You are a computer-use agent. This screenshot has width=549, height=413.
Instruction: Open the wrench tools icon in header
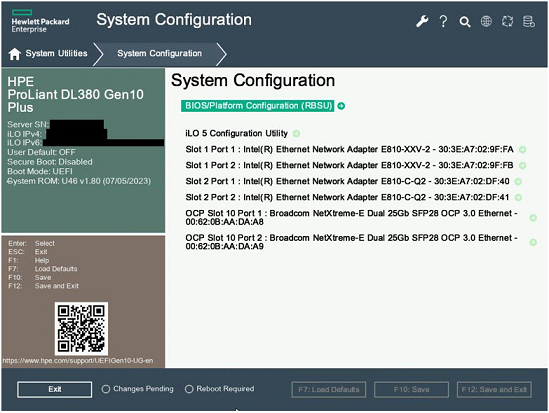pyautogui.click(x=422, y=21)
